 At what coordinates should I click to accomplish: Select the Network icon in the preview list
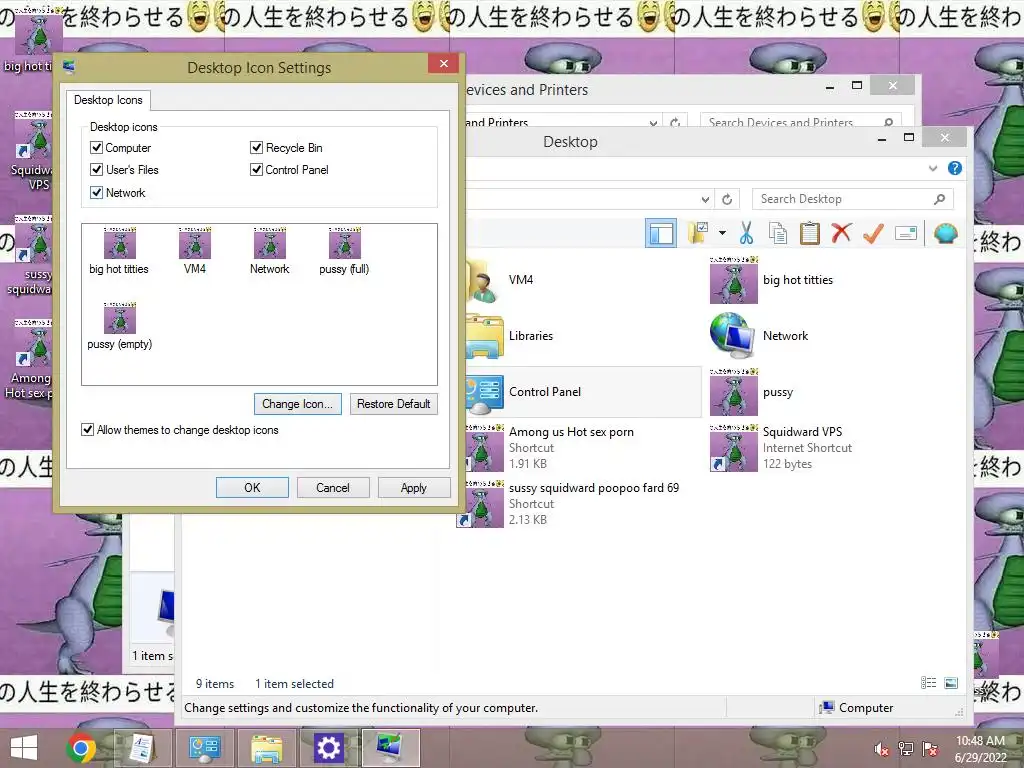click(x=270, y=251)
